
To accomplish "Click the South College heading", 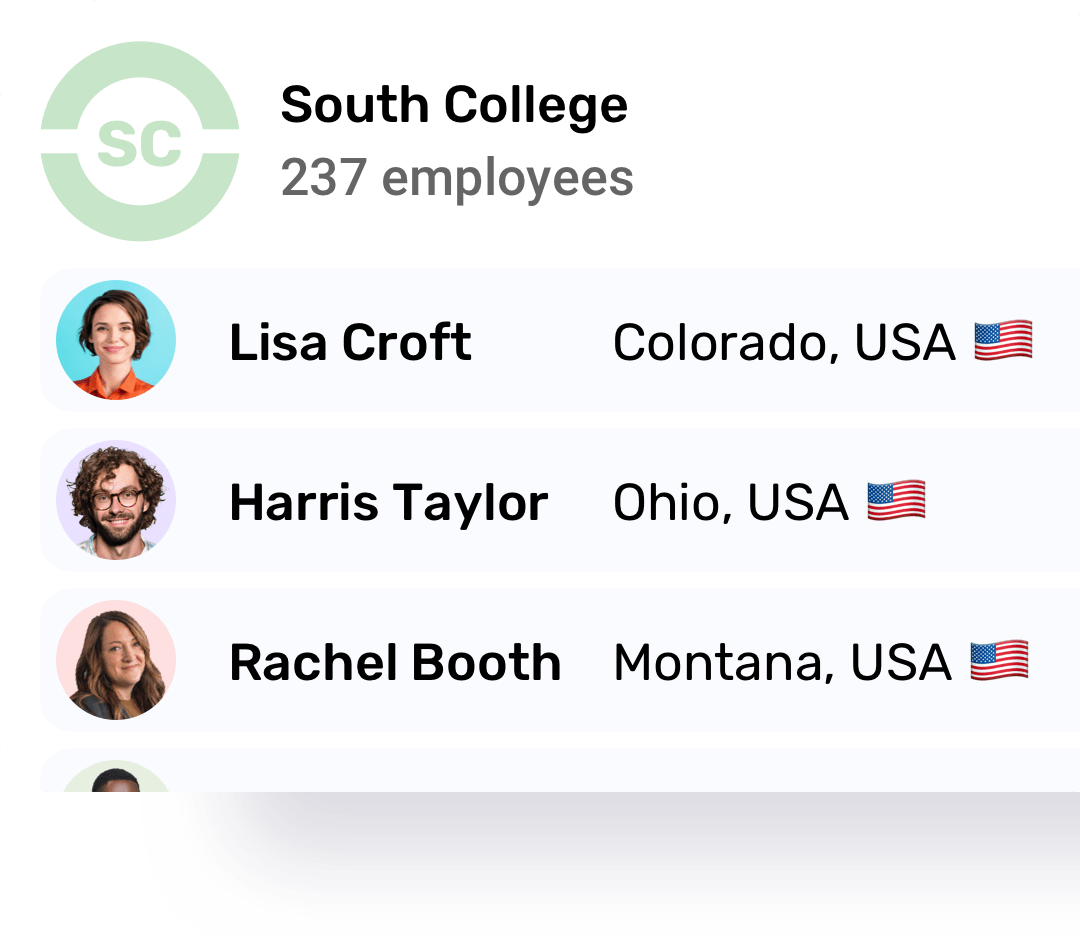I will [455, 105].
